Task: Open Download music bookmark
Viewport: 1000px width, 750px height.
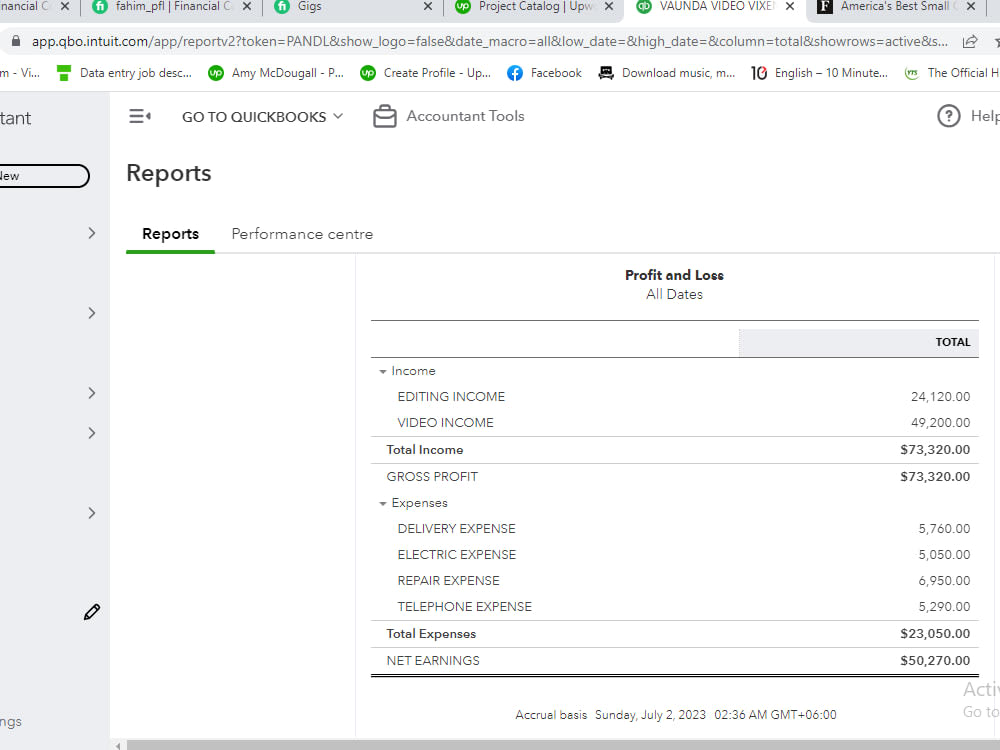Action: pos(666,73)
